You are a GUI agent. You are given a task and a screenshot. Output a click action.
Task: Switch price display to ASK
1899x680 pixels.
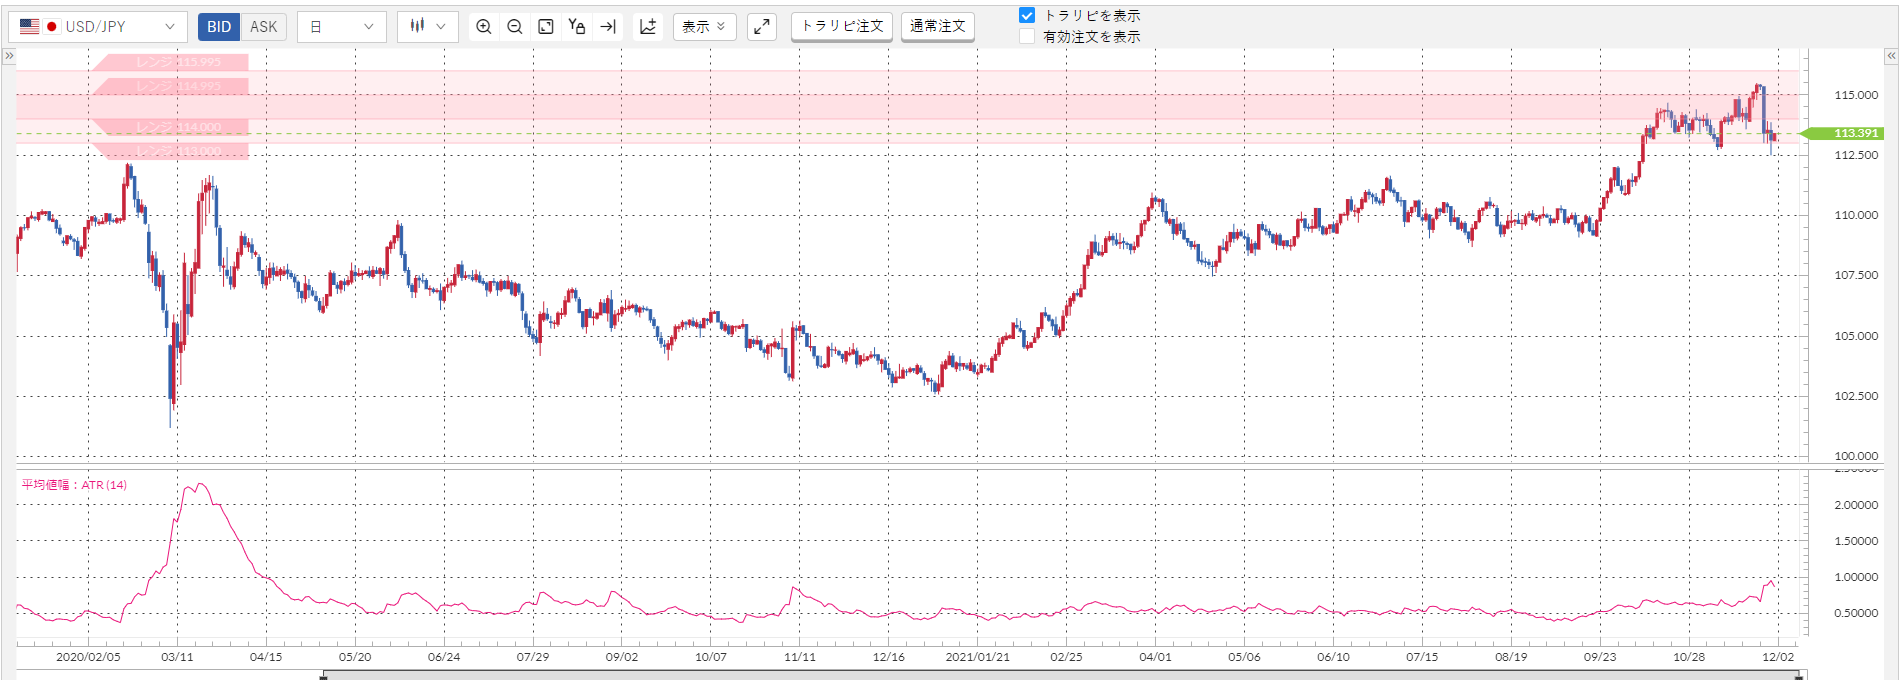pos(264,27)
